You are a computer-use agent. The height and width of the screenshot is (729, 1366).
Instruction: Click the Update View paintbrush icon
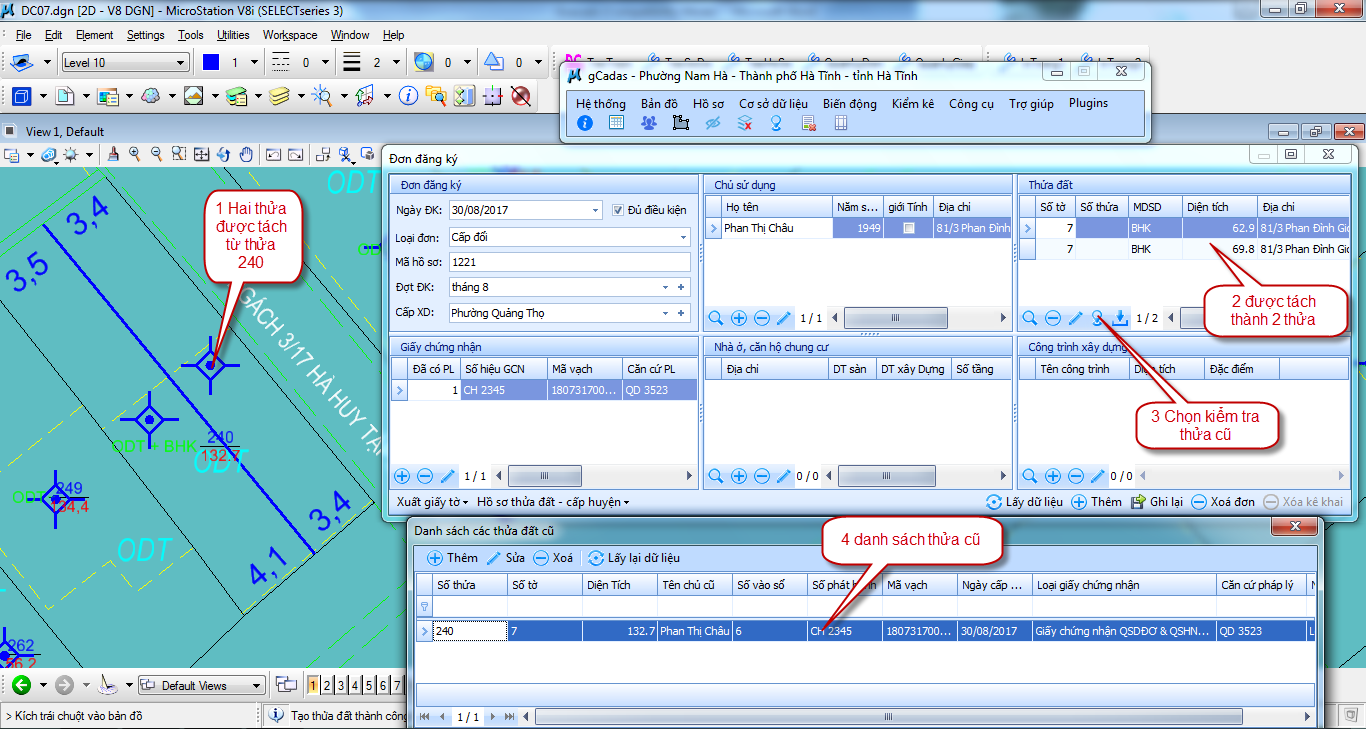tap(113, 155)
